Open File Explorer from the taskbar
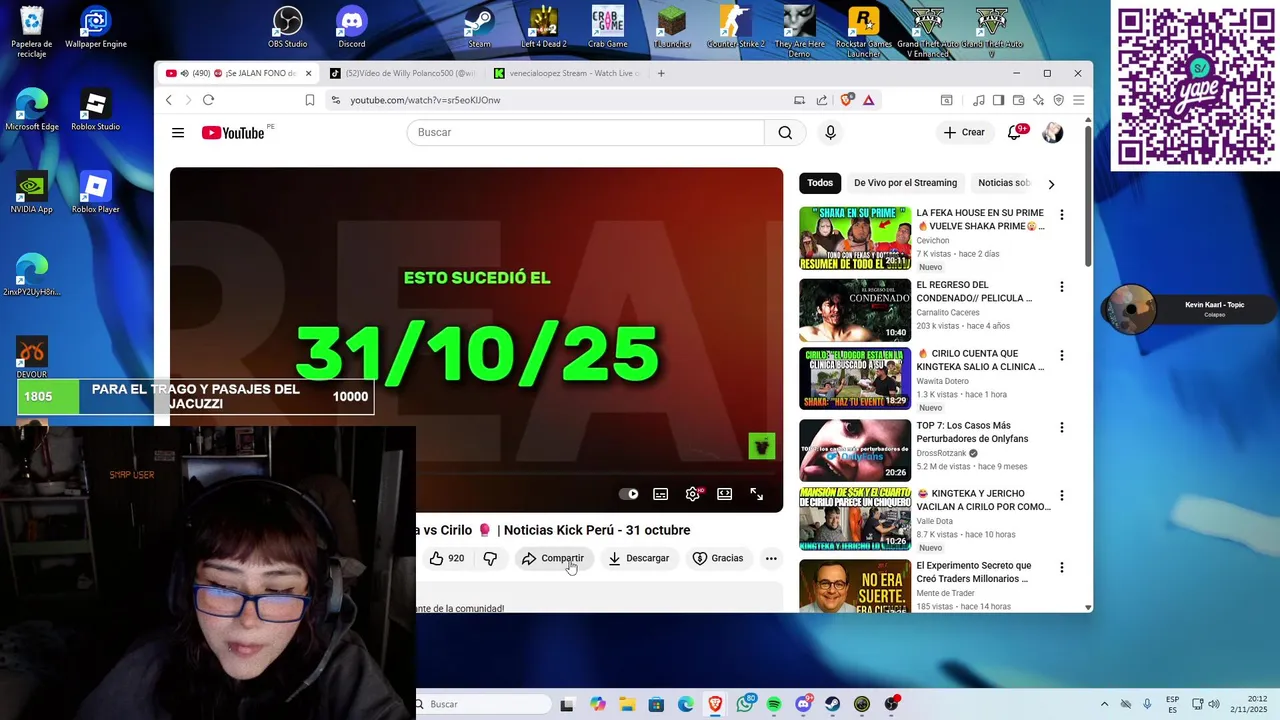The width and height of the screenshot is (1280, 720). click(627, 704)
